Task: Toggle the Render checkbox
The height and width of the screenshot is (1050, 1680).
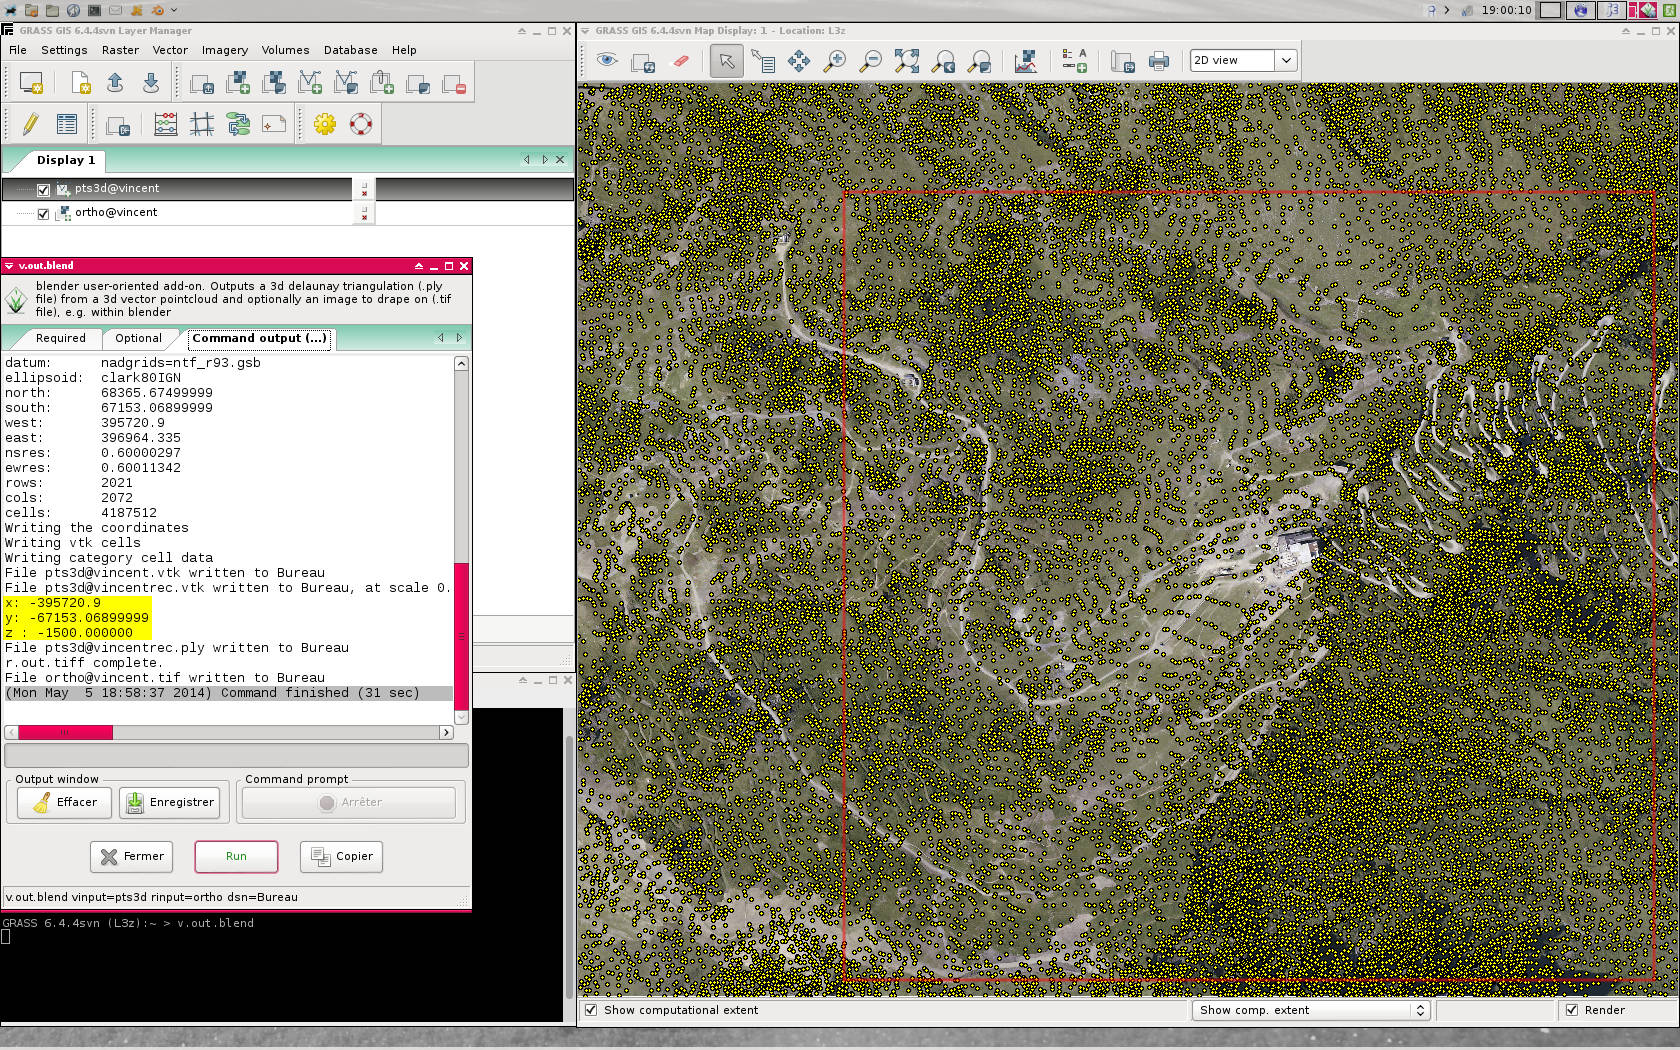Action: 1572,1010
